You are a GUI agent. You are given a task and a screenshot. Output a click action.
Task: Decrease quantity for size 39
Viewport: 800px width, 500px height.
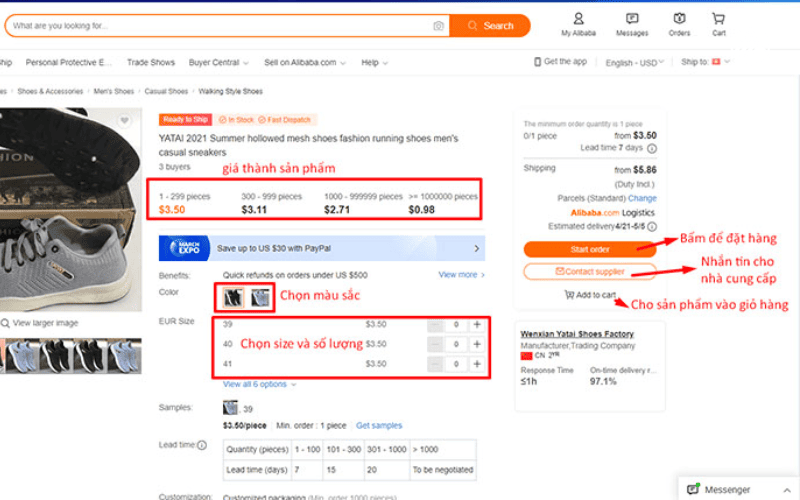point(435,324)
